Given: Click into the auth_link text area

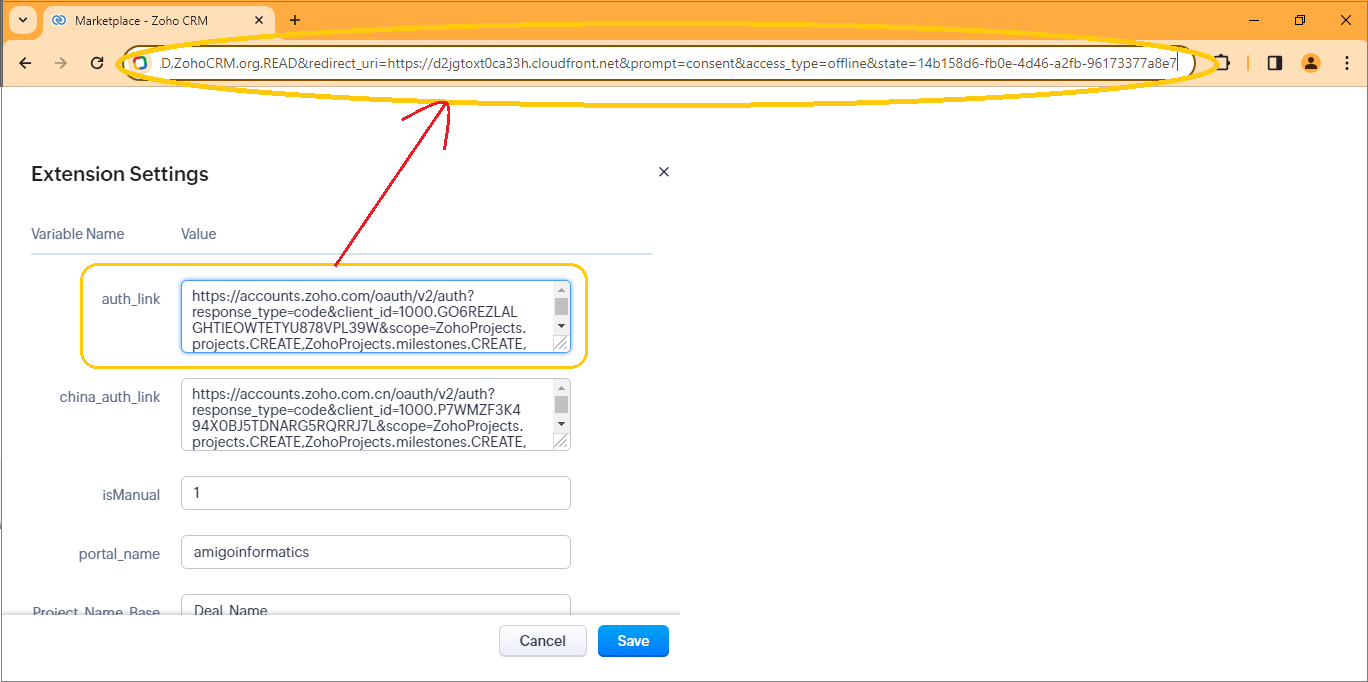Looking at the screenshot, I should coord(366,317).
